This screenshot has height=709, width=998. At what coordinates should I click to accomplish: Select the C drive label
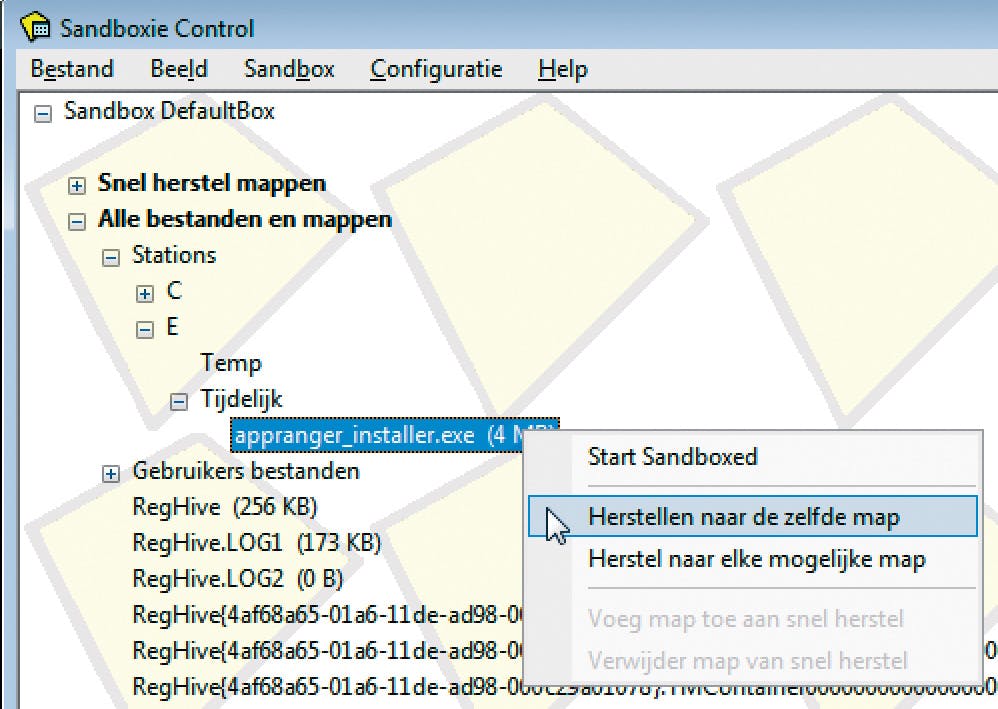click(174, 291)
